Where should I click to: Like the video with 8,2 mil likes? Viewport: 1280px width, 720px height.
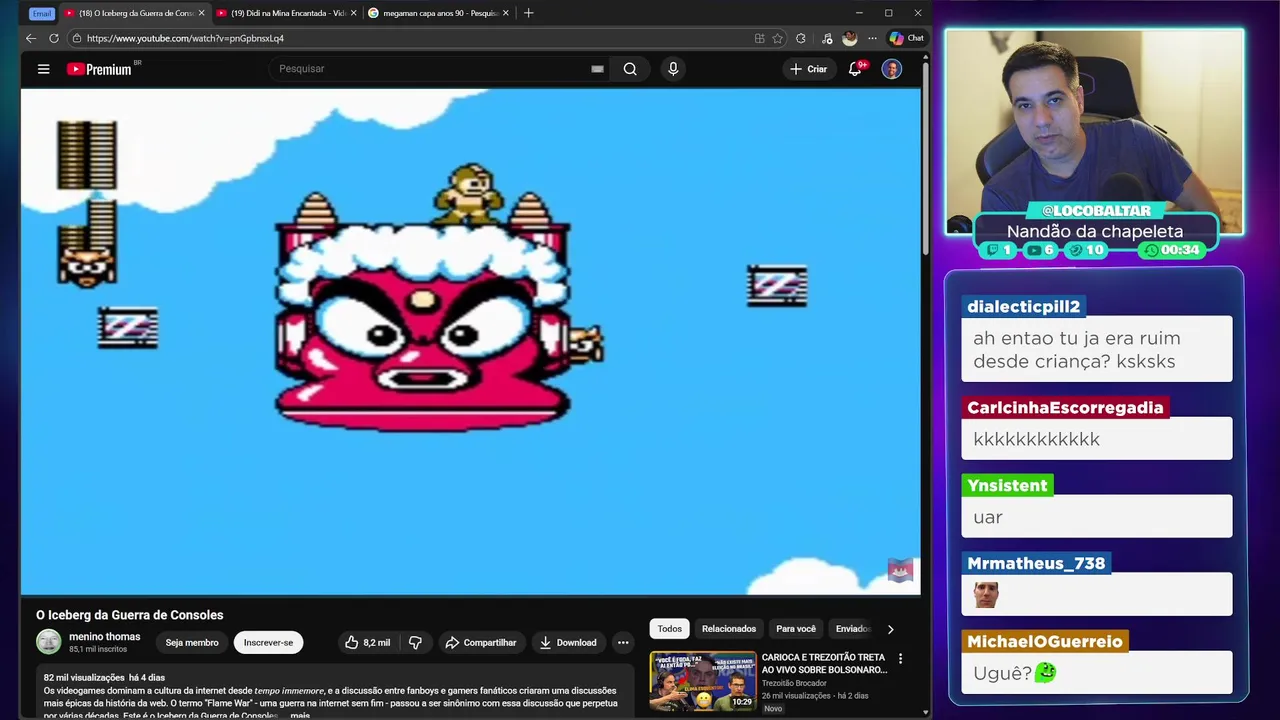[x=367, y=642]
